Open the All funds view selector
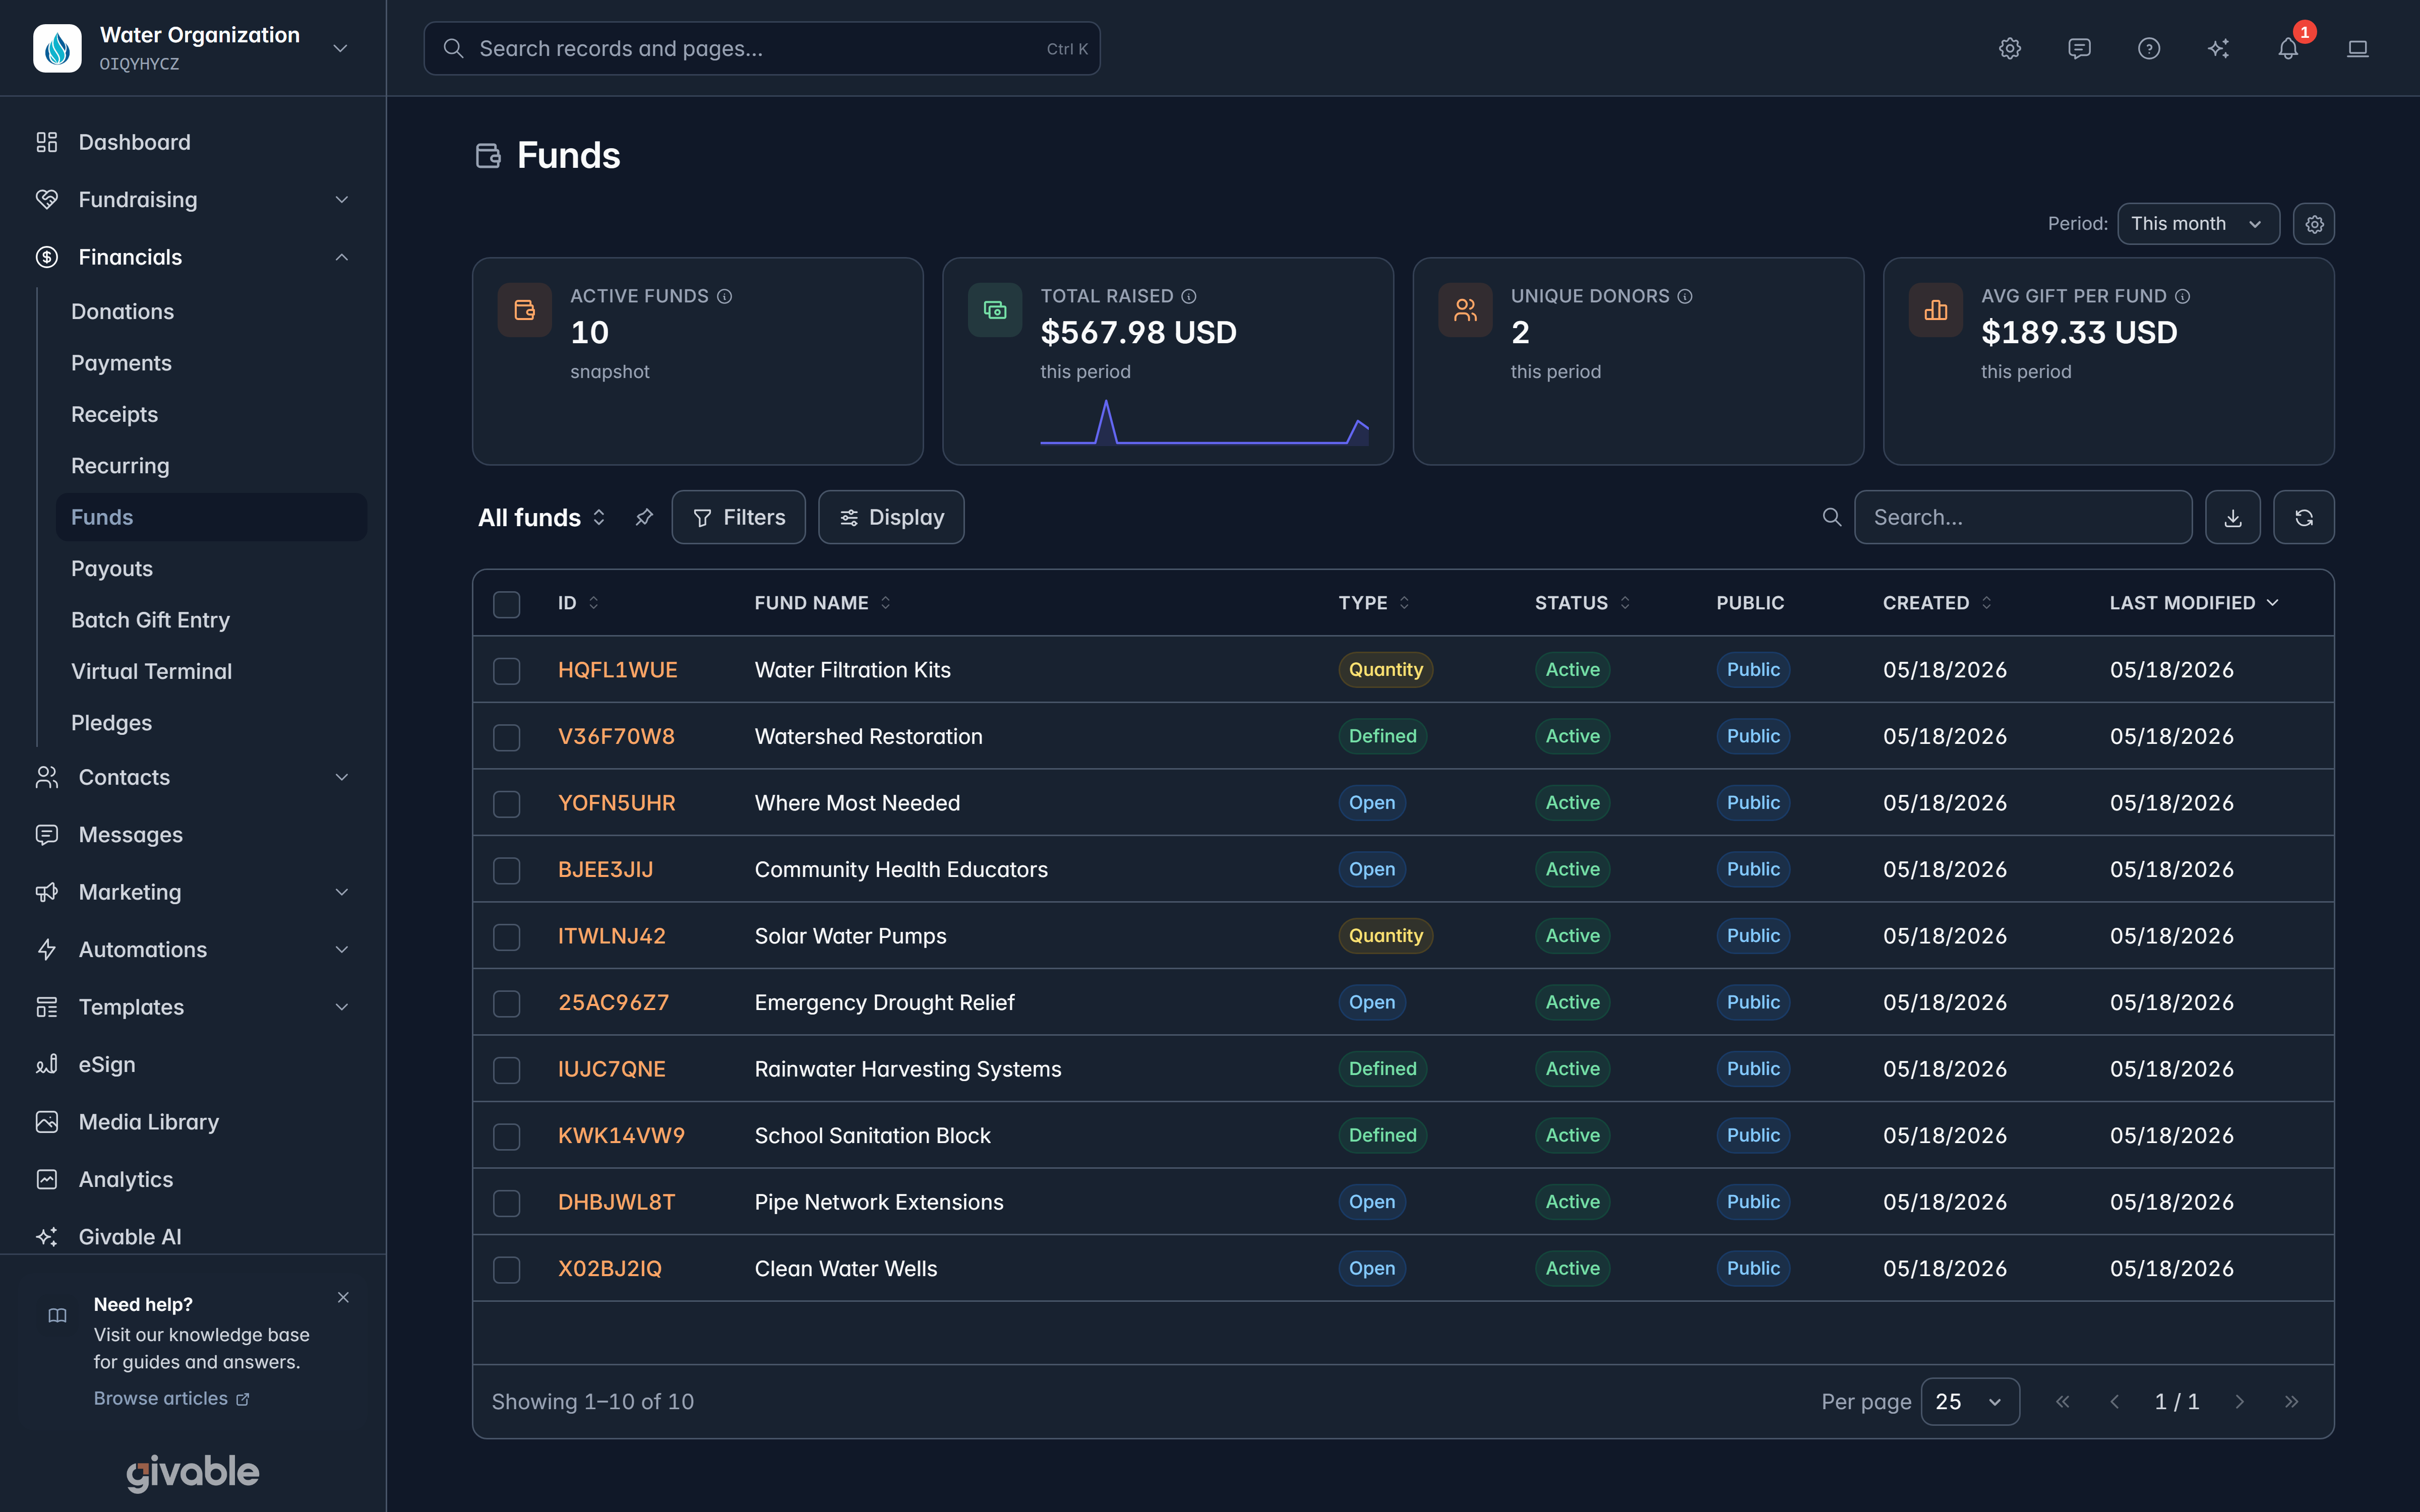 click(542, 517)
